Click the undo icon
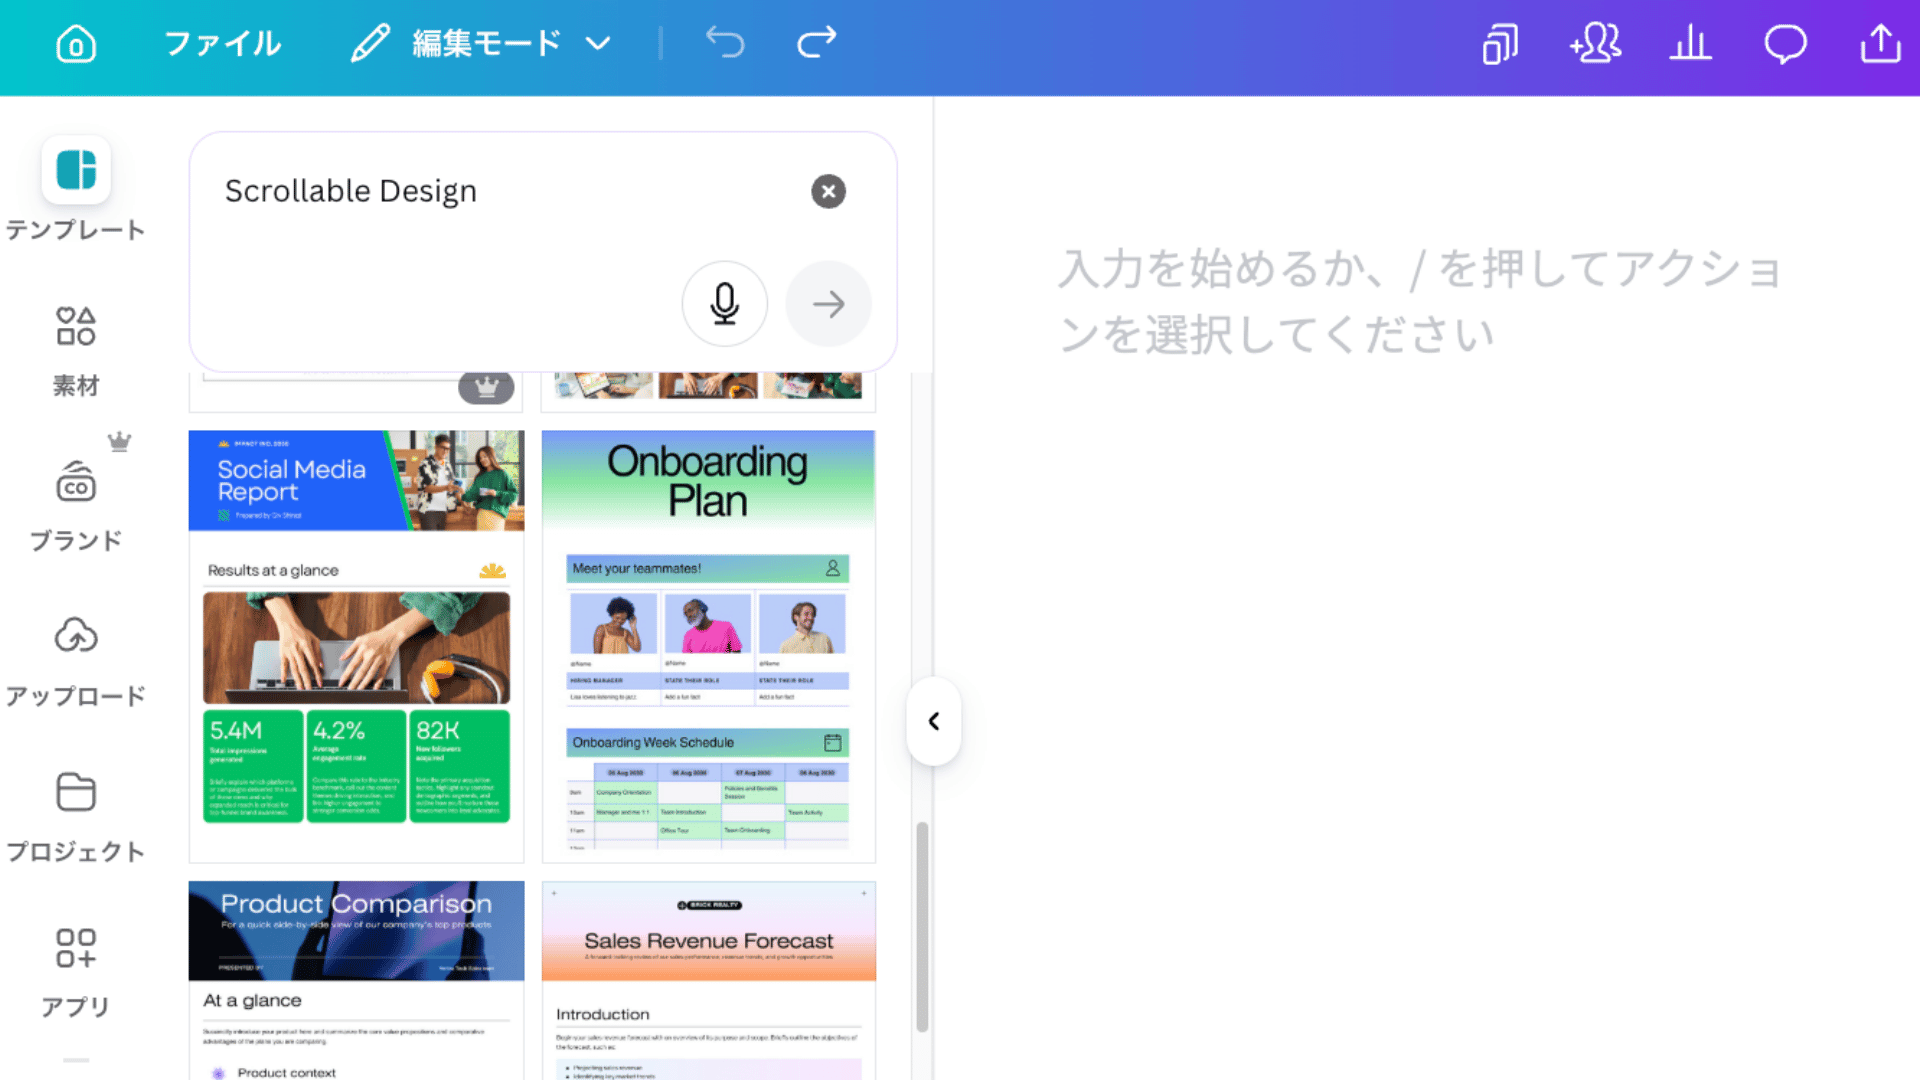Screen dimensions: 1920x1080 click(725, 42)
